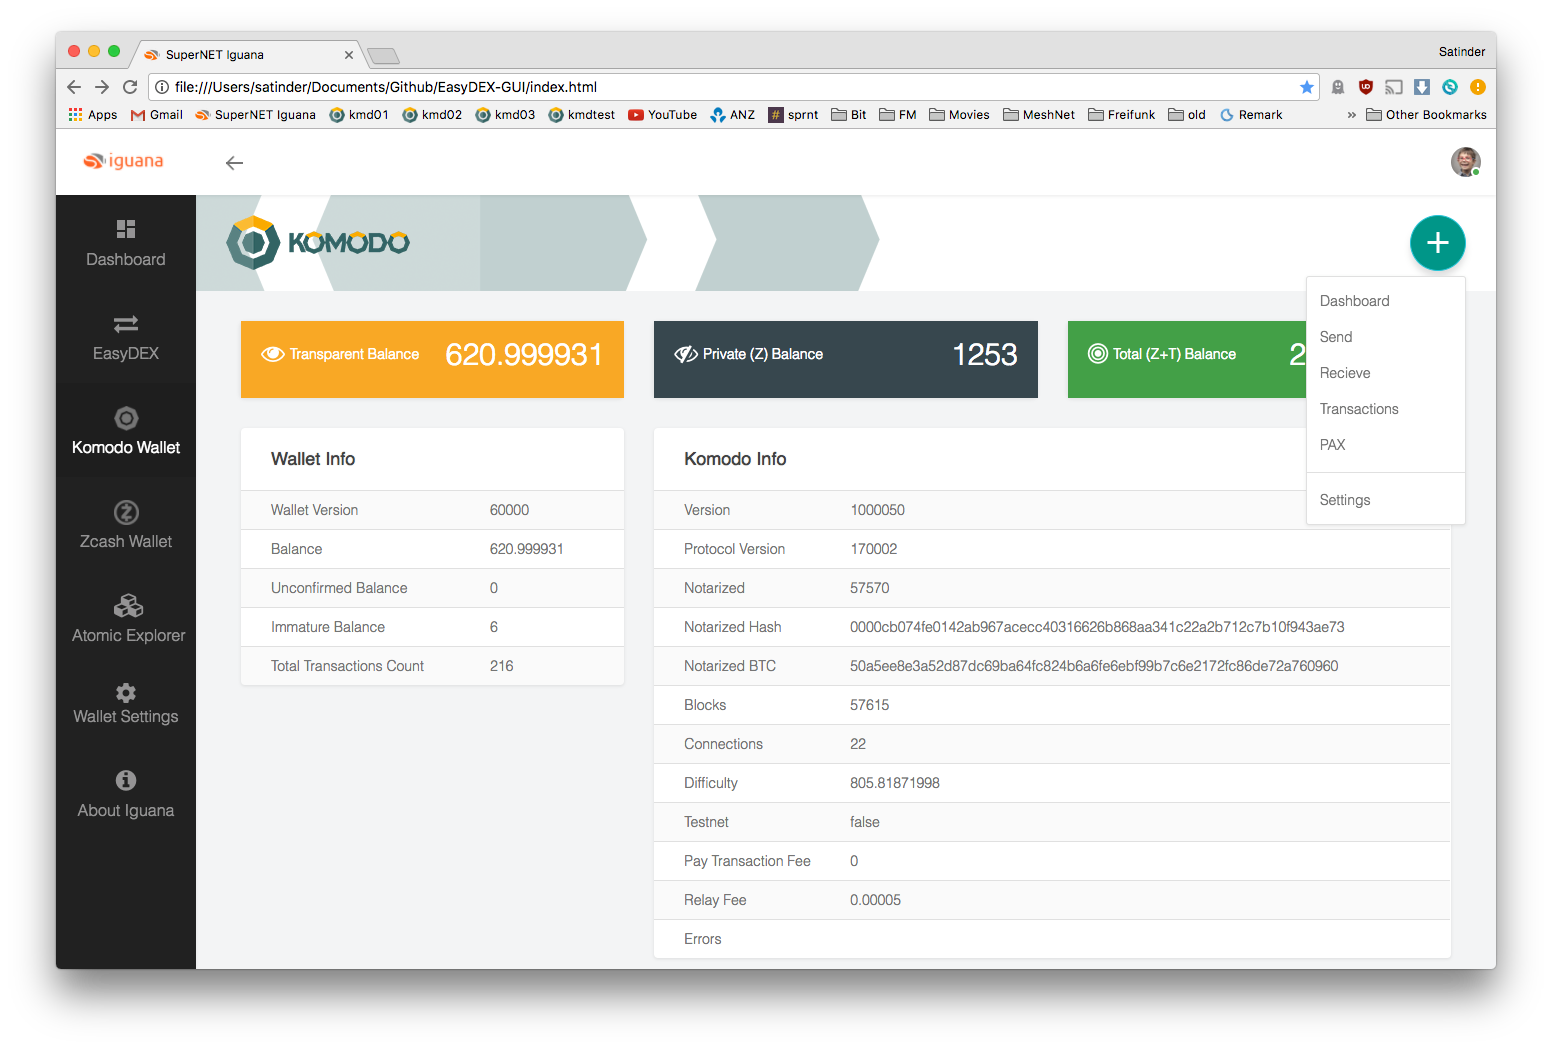Click the ghost extension icon
The width and height of the screenshot is (1552, 1049).
click(1338, 87)
